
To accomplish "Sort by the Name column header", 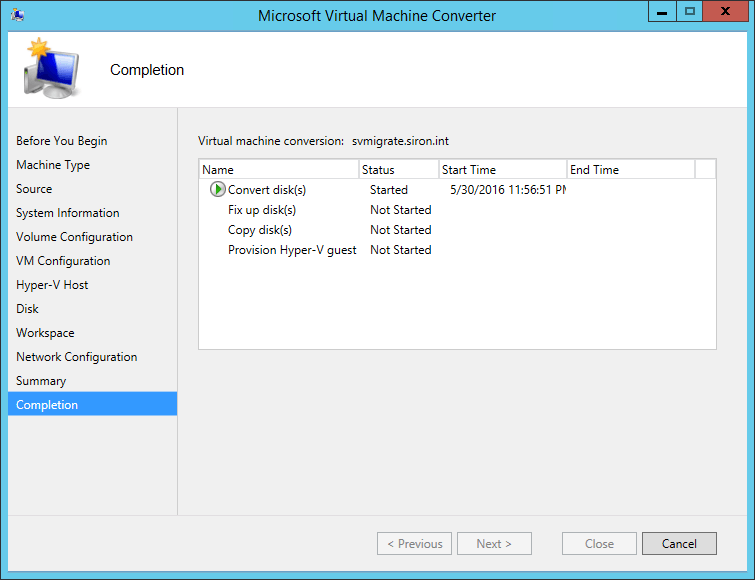I will click(x=279, y=169).
